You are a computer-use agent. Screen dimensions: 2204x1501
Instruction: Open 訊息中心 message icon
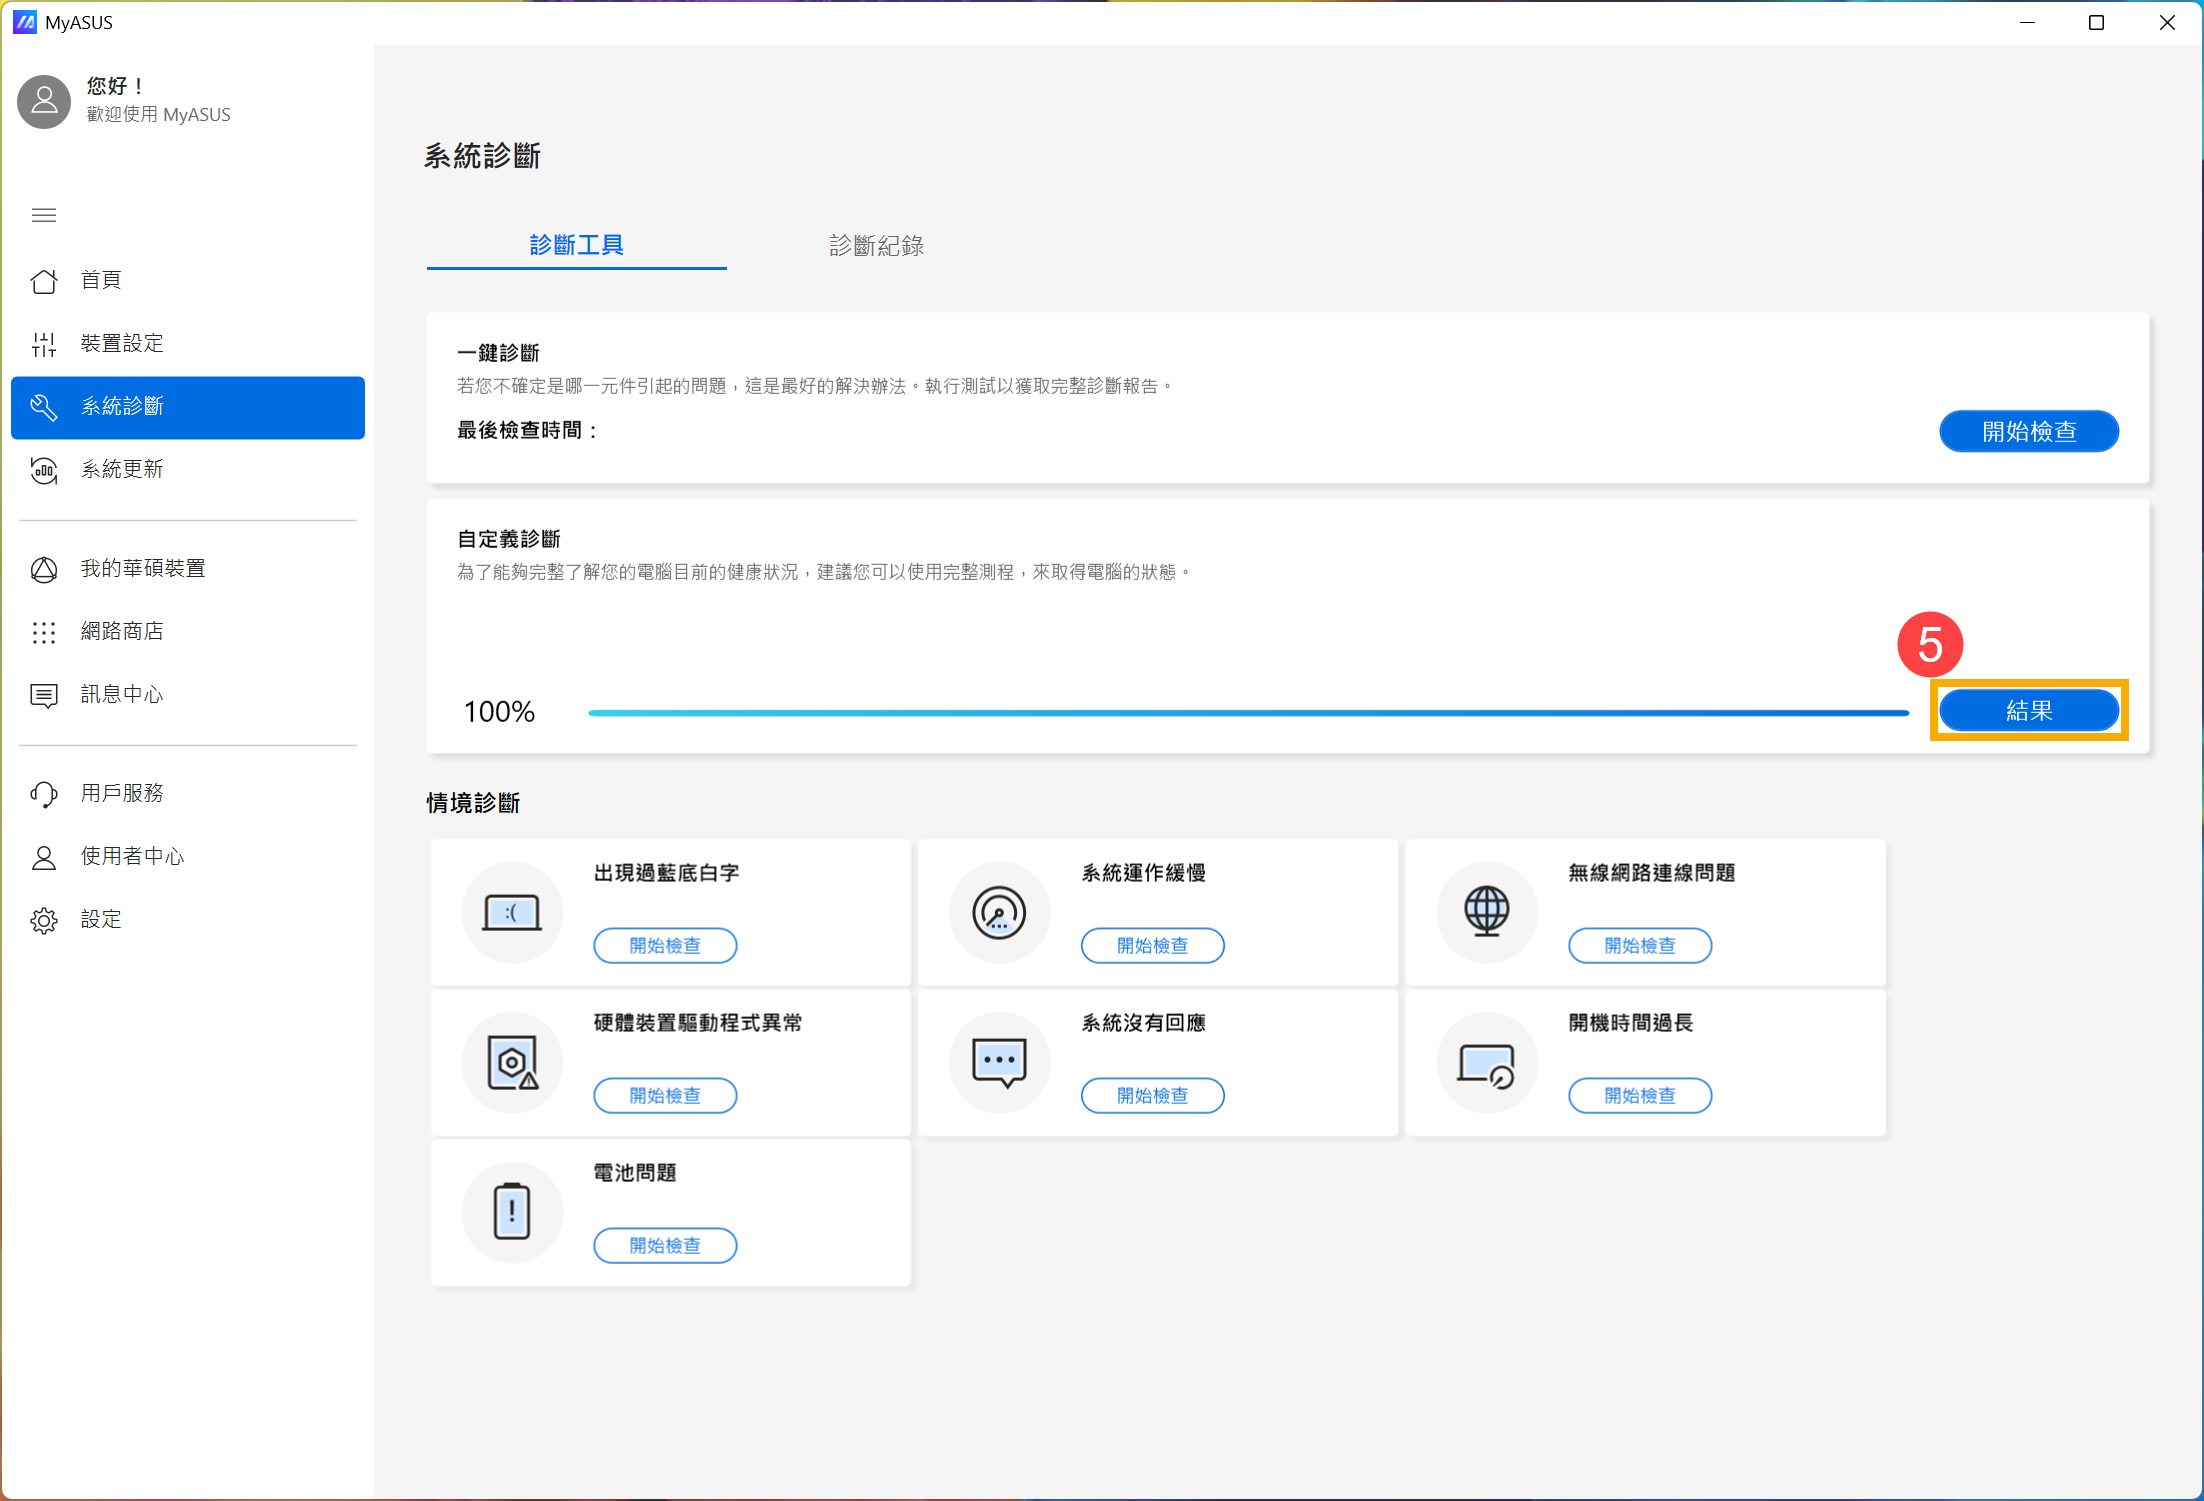click(x=44, y=695)
